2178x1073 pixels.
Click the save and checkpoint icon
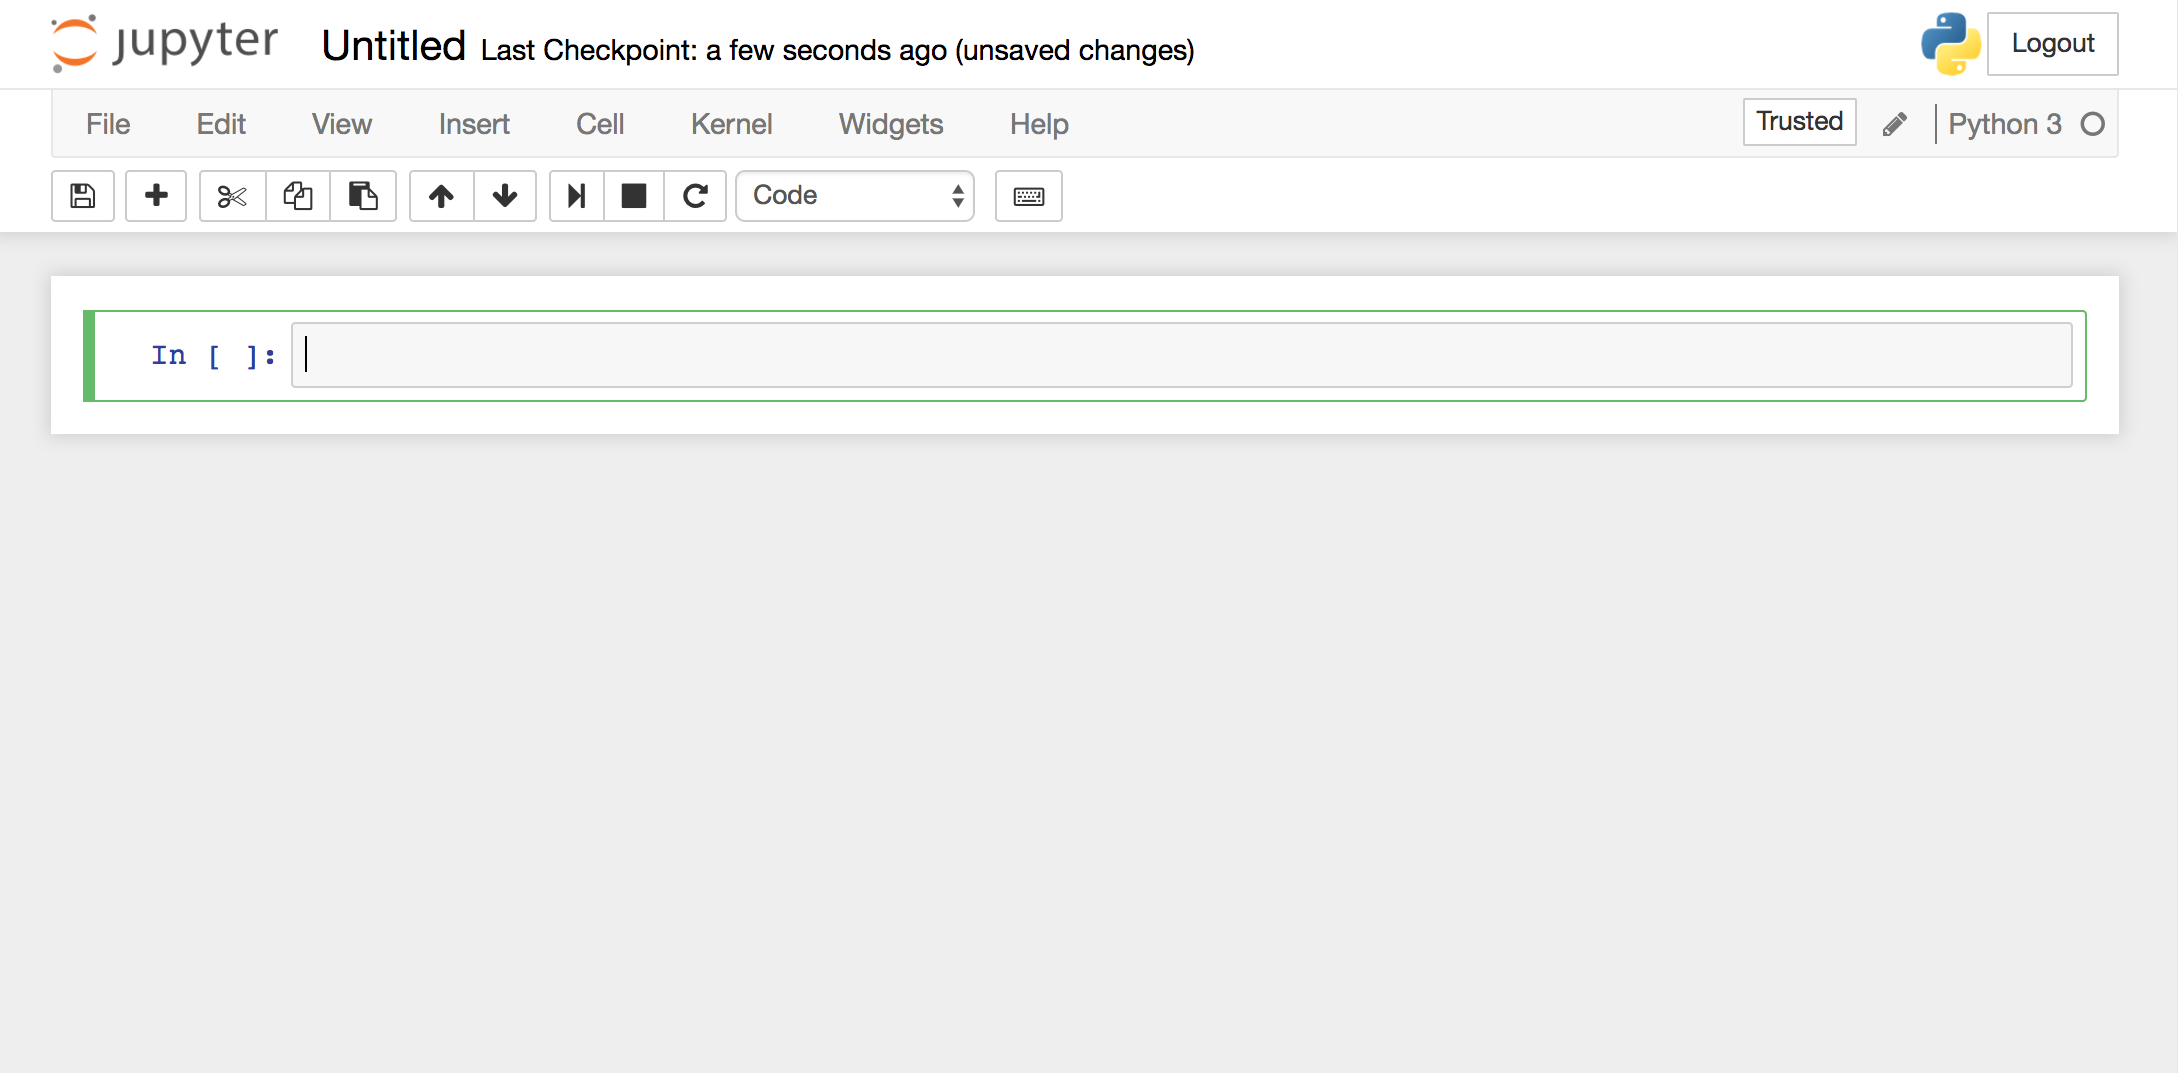click(x=83, y=196)
